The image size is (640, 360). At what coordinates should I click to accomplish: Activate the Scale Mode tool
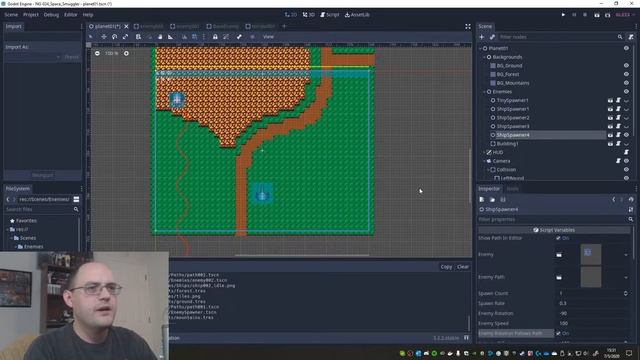coord(125,37)
